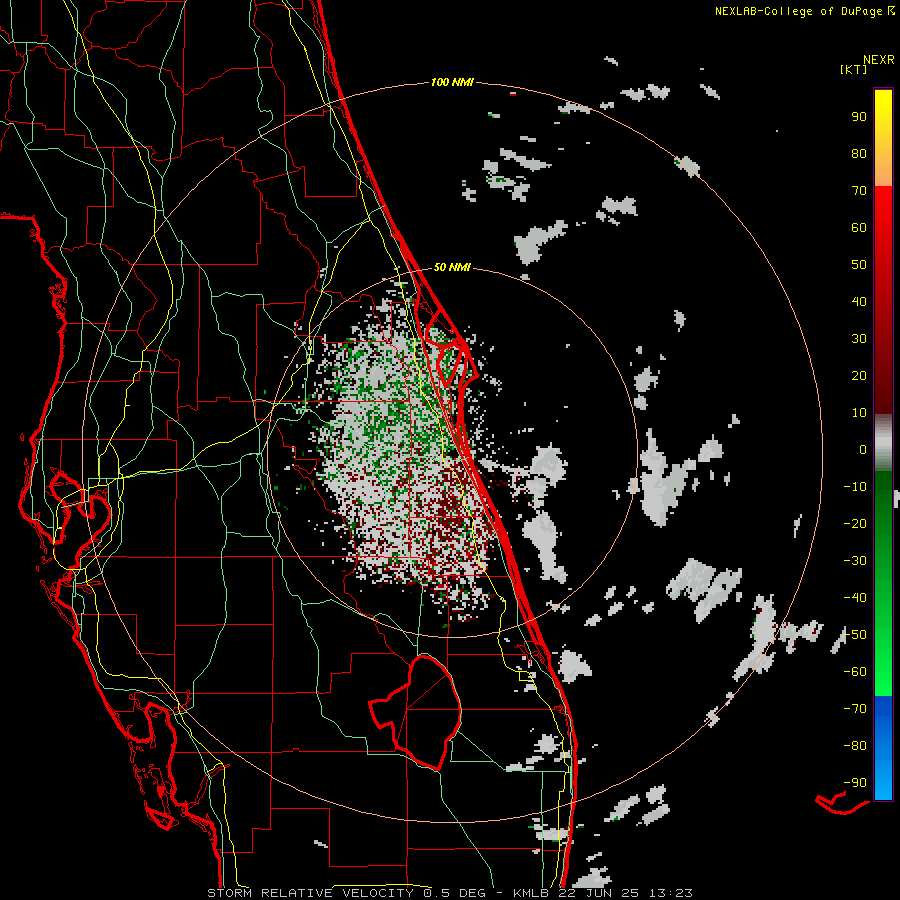Click the 60 value on the velocity scale
The height and width of the screenshot is (900, 900).
click(x=859, y=228)
